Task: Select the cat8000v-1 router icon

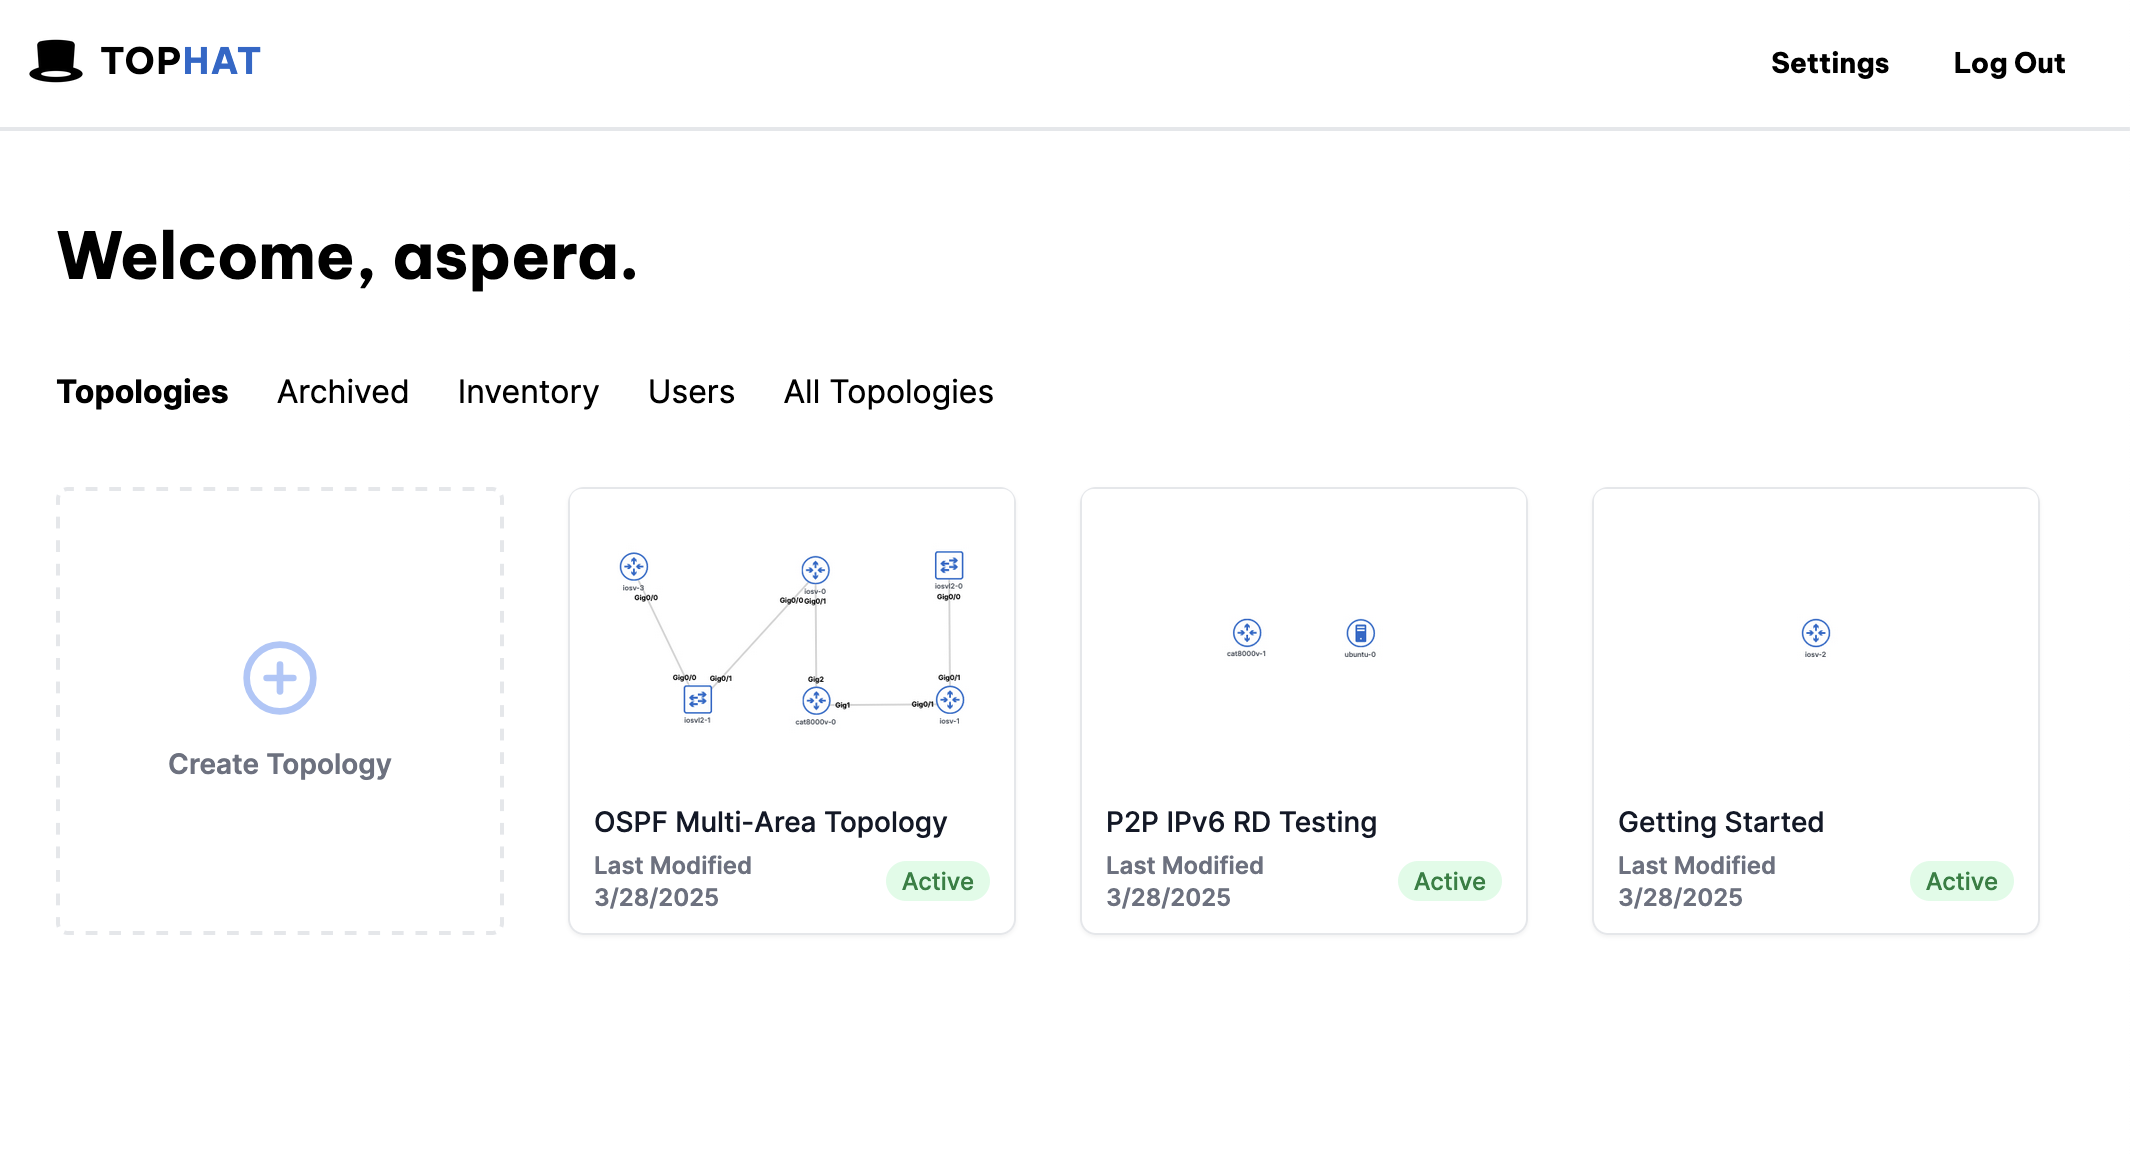Action: tap(1246, 632)
